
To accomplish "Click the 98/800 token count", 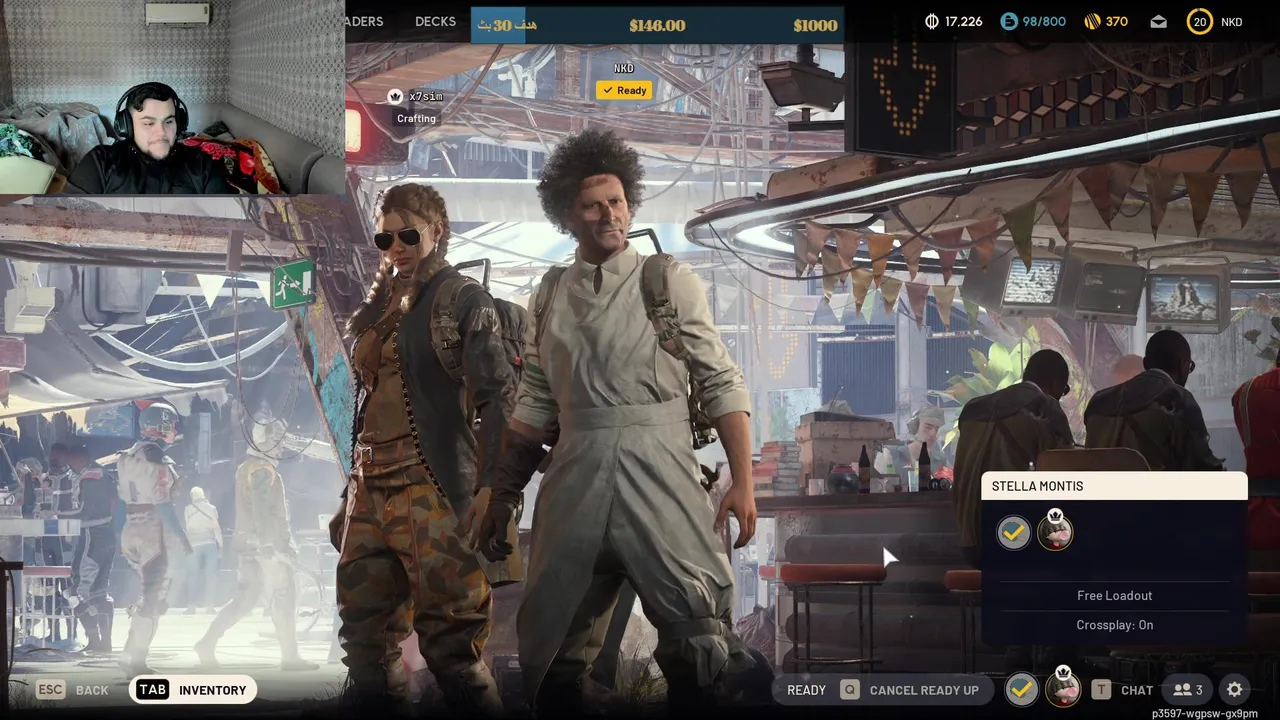I will [1044, 21].
